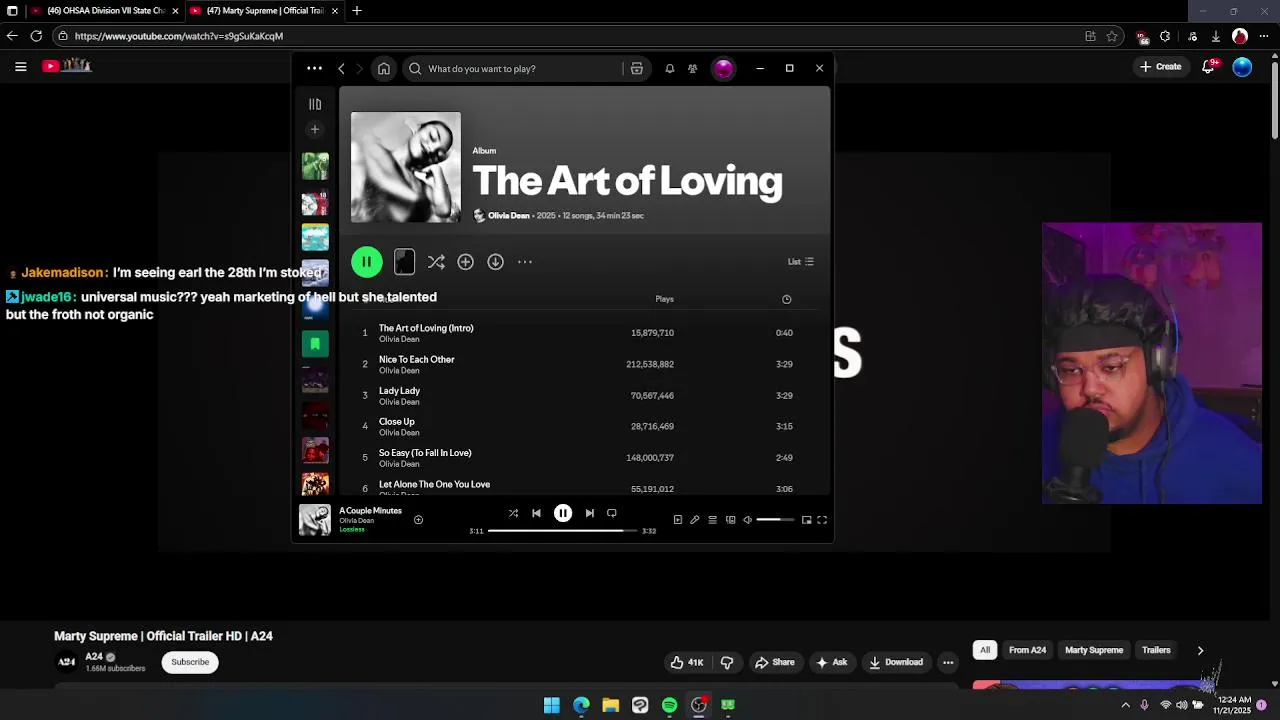This screenshot has height=720, width=1280.
Task: Switch to OHSAA Division VII tab
Action: tap(105, 11)
